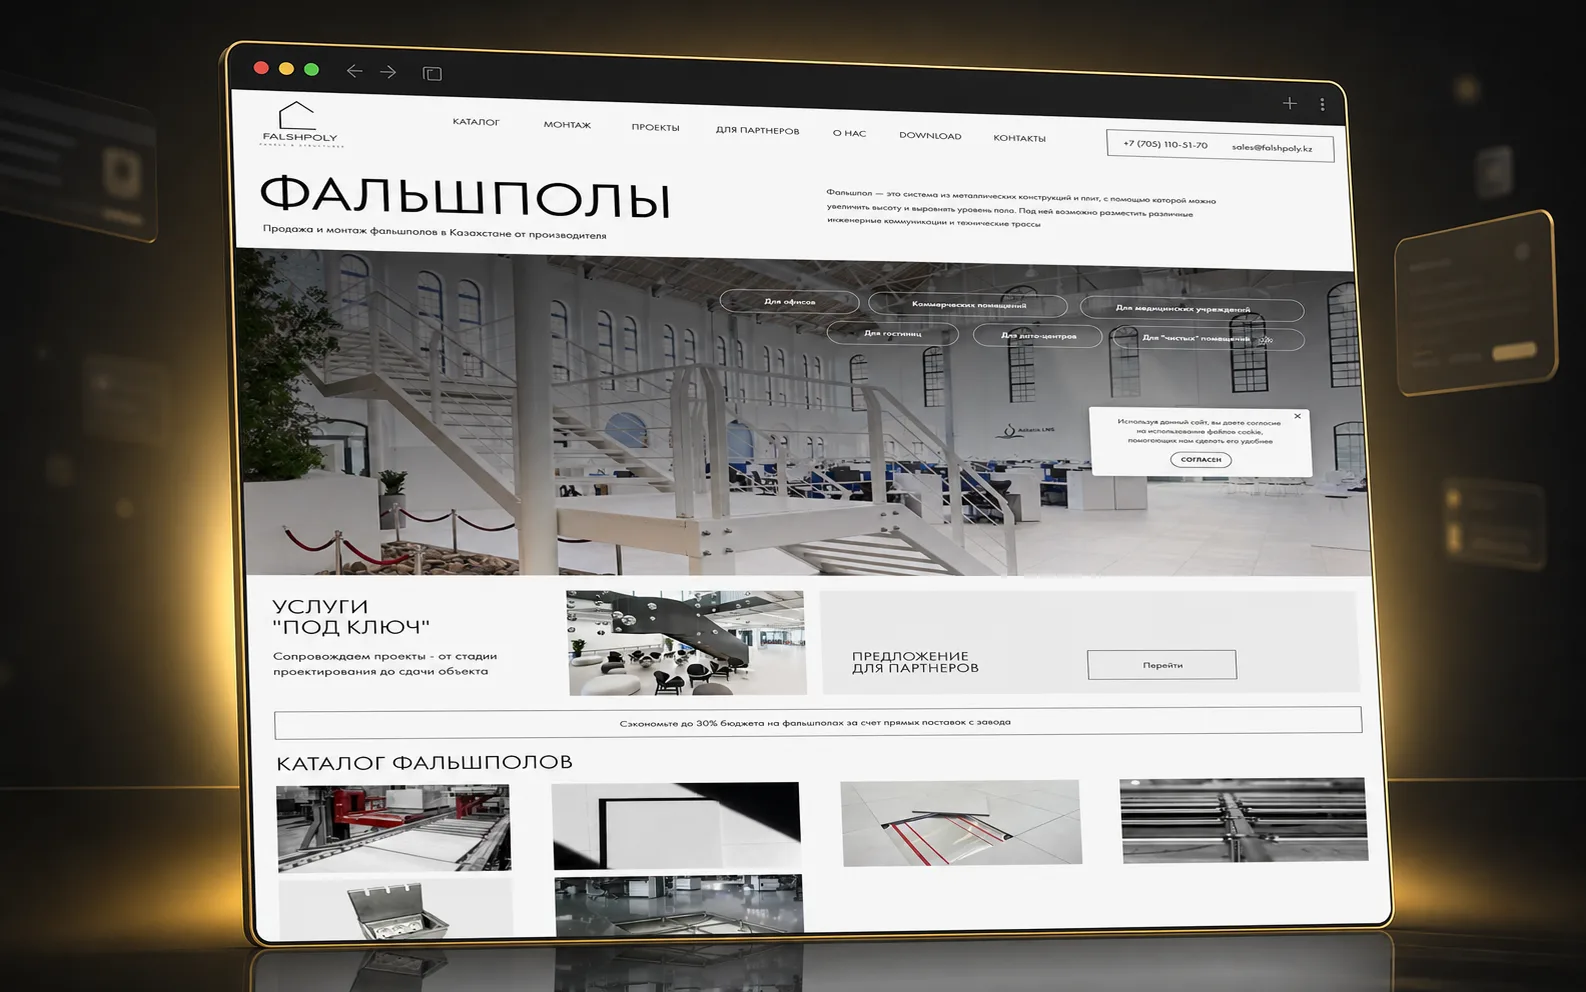1586x992 pixels.
Task: Go to Проекты page
Action: click(655, 128)
